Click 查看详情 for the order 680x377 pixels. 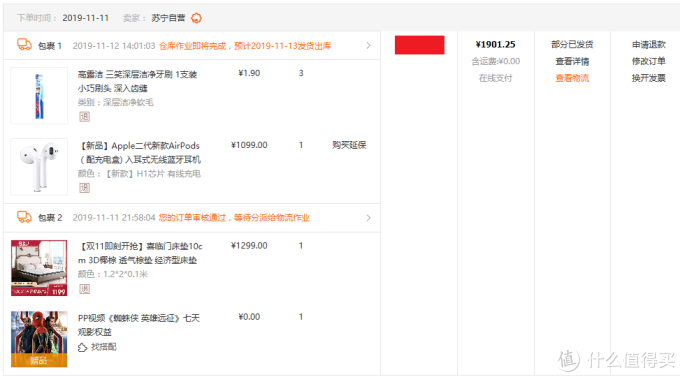(x=572, y=61)
